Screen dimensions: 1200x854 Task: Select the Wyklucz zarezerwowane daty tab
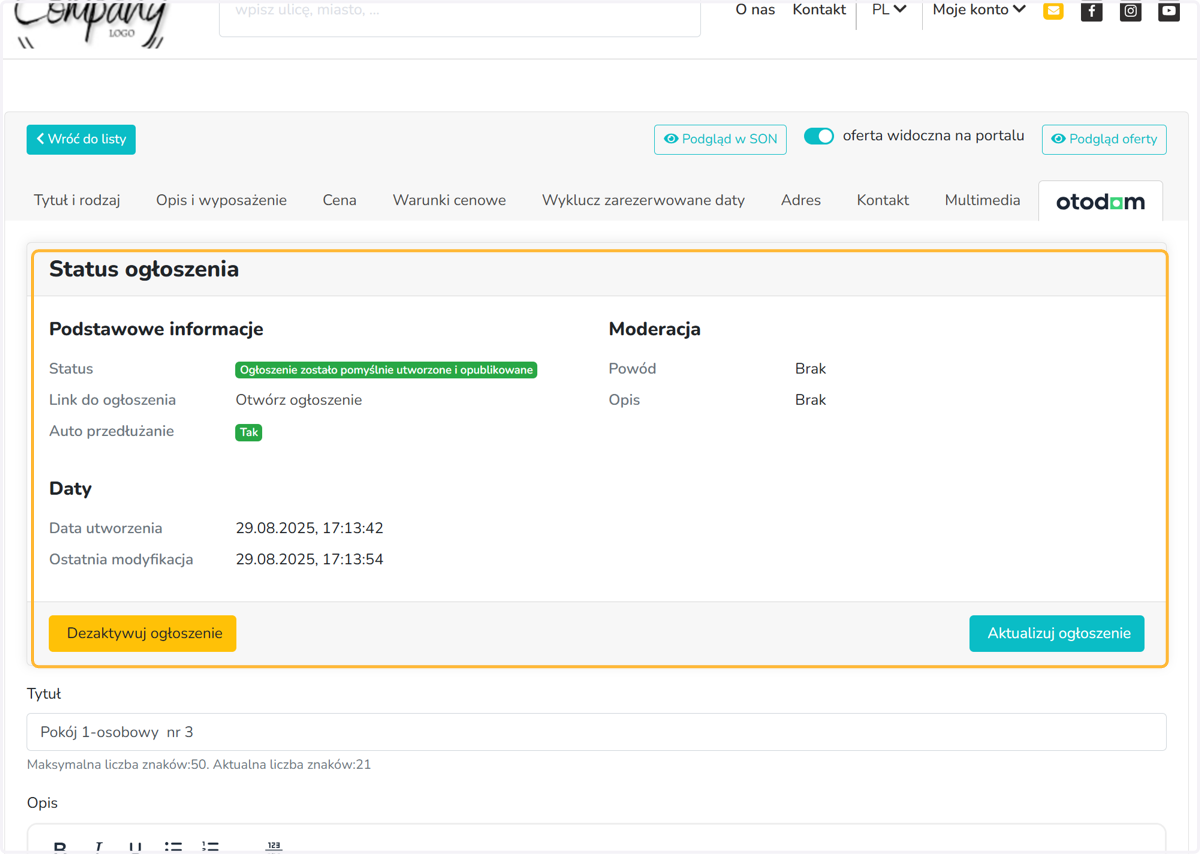[643, 200]
